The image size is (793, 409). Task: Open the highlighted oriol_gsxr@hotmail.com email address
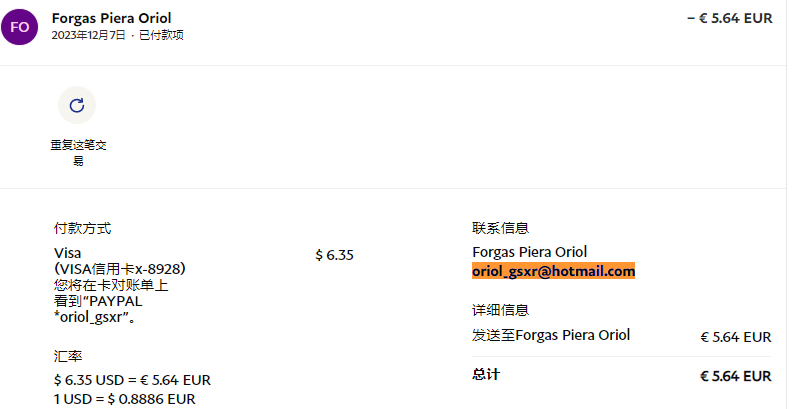pyautogui.click(x=553, y=271)
